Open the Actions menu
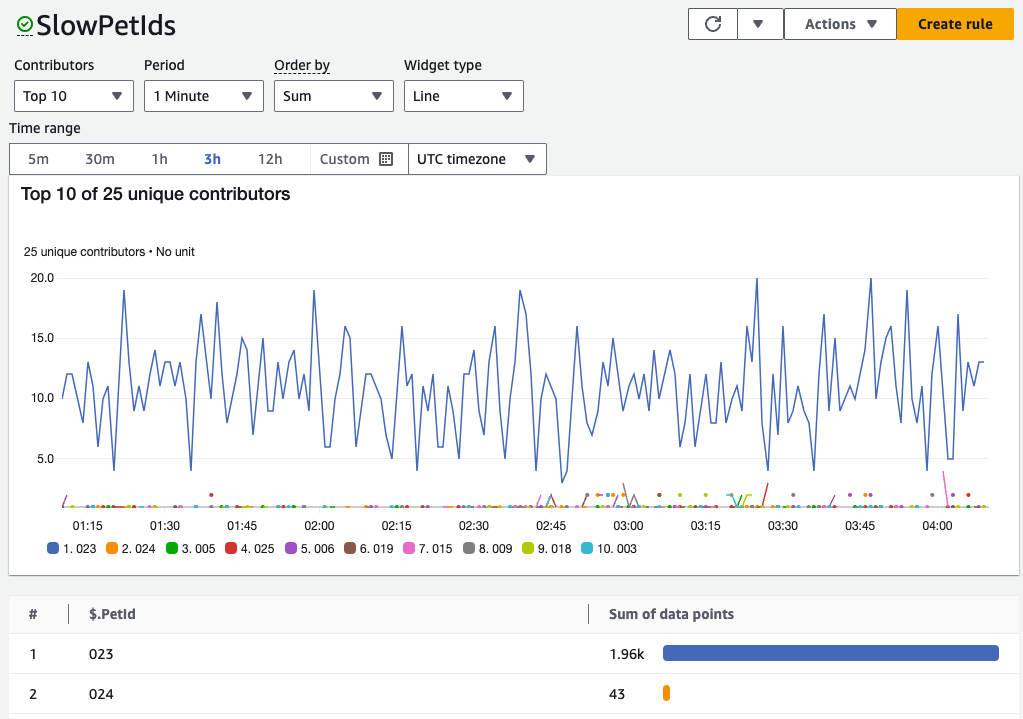 pyautogui.click(x=840, y=24)
